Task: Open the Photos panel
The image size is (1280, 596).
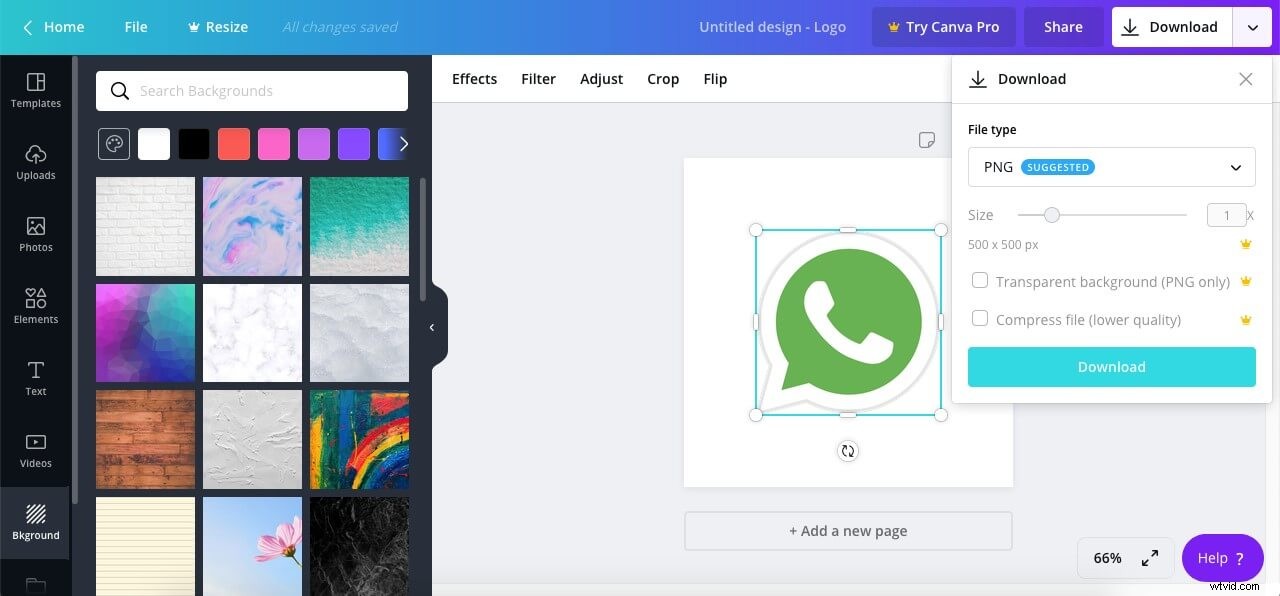Action: 35,233
